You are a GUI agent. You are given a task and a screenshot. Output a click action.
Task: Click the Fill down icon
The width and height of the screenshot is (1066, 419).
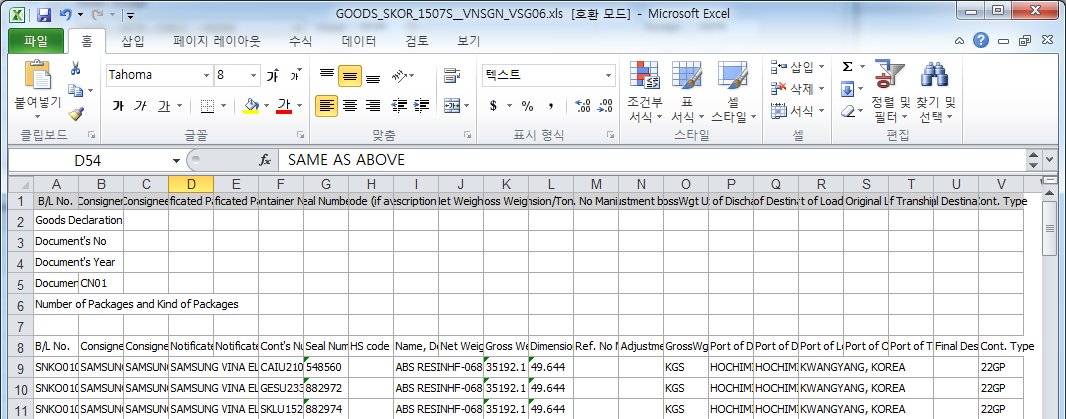click(848, 89)
